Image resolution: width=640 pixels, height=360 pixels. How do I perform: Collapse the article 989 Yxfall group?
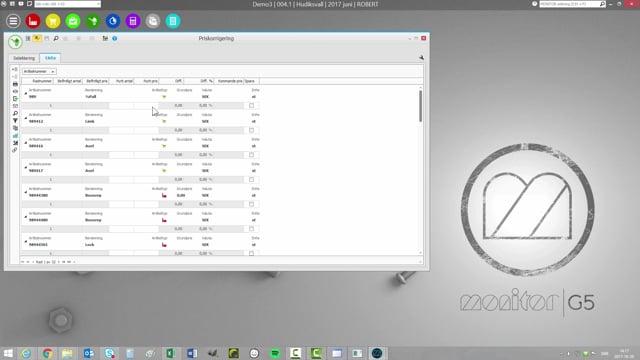[x=25, y=93]
